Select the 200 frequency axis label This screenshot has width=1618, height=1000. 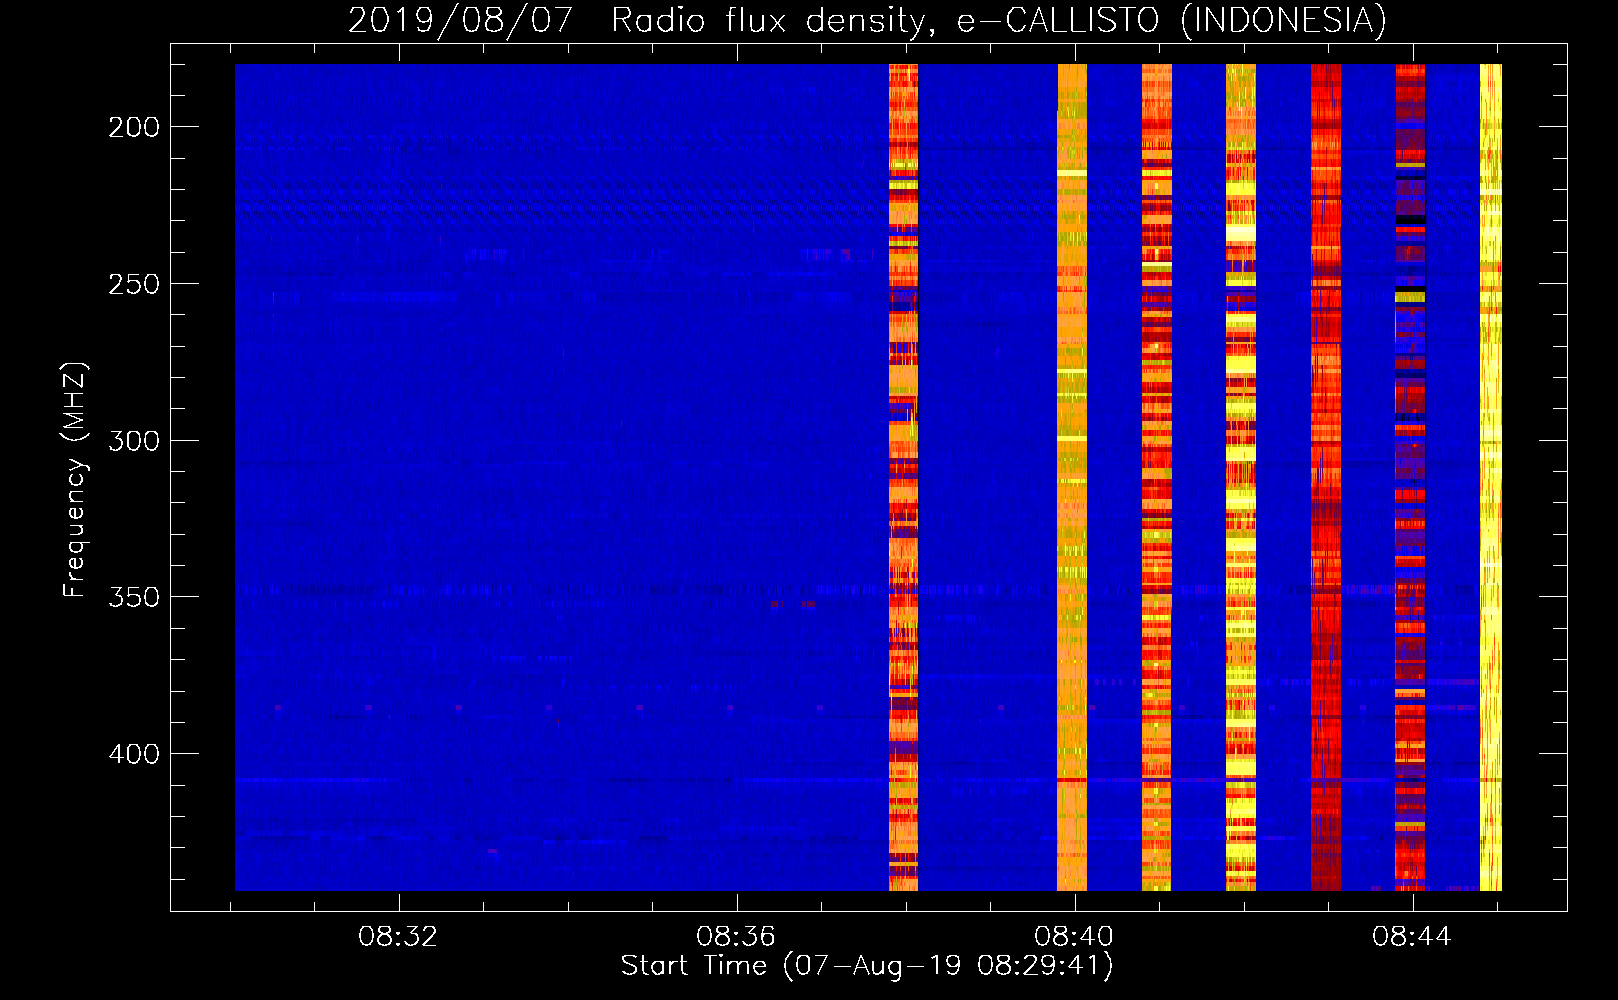pos(134,127)
